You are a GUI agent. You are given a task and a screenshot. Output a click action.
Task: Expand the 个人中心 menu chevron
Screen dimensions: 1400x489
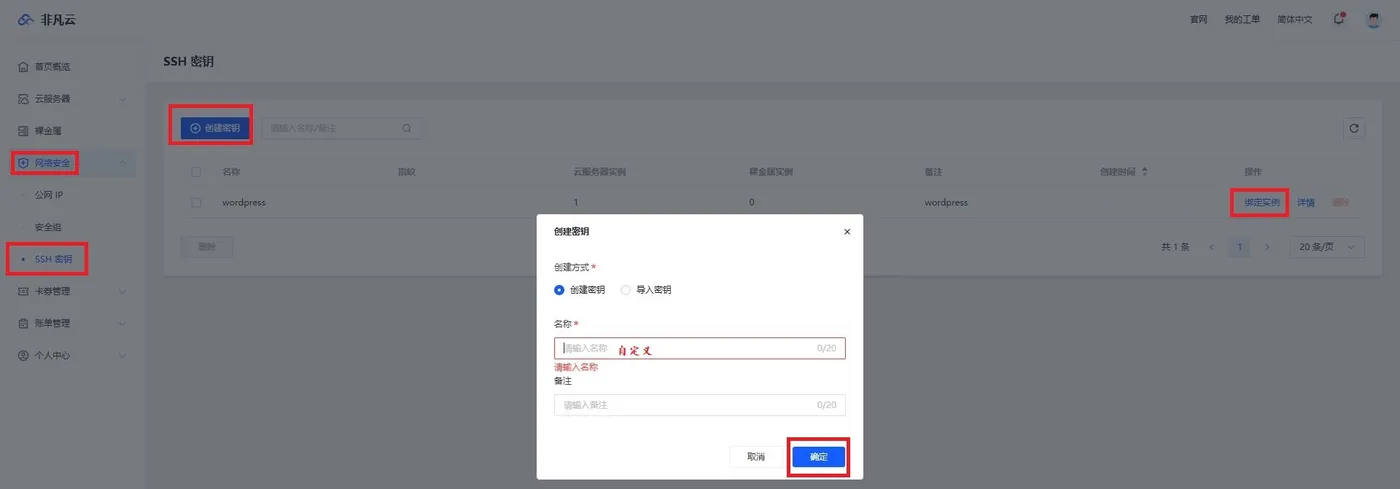point(123,355)
